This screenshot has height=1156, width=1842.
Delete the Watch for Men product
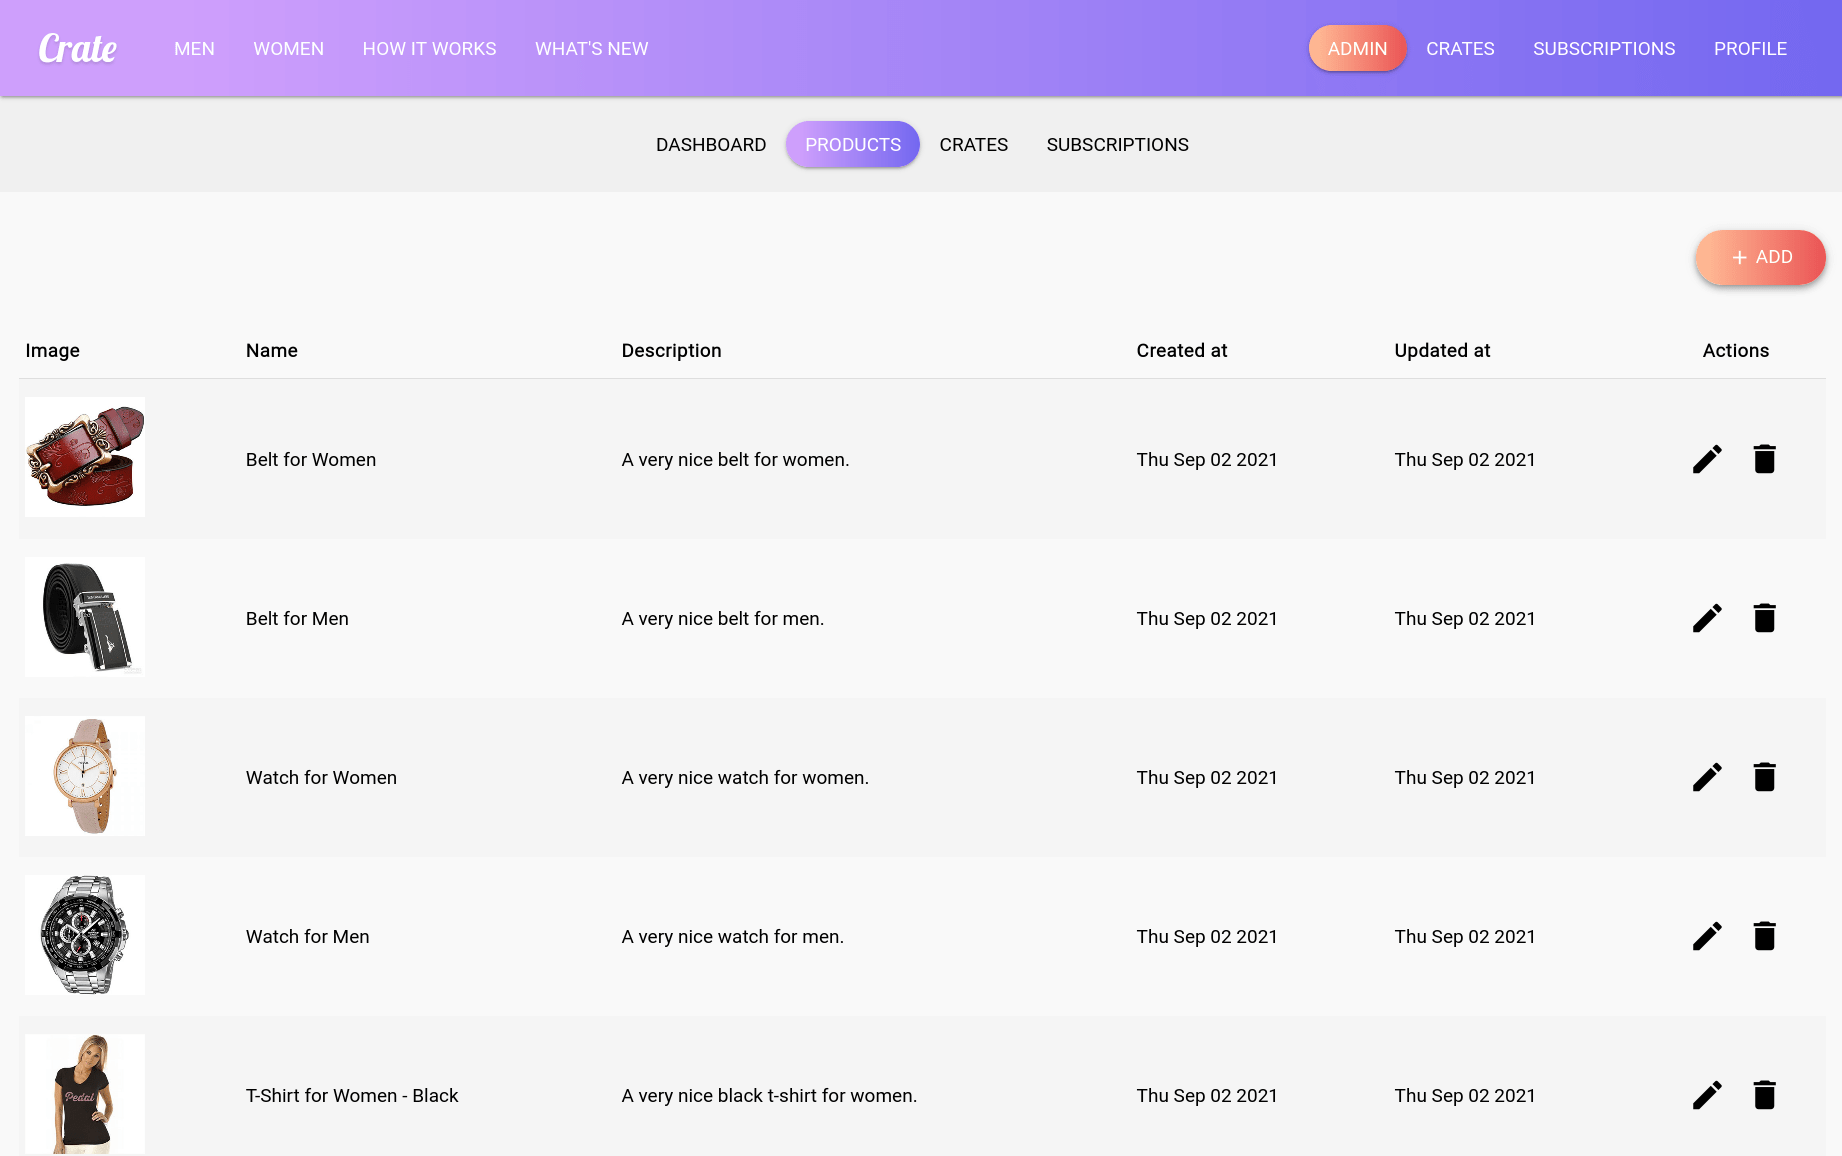point(1764,936)
